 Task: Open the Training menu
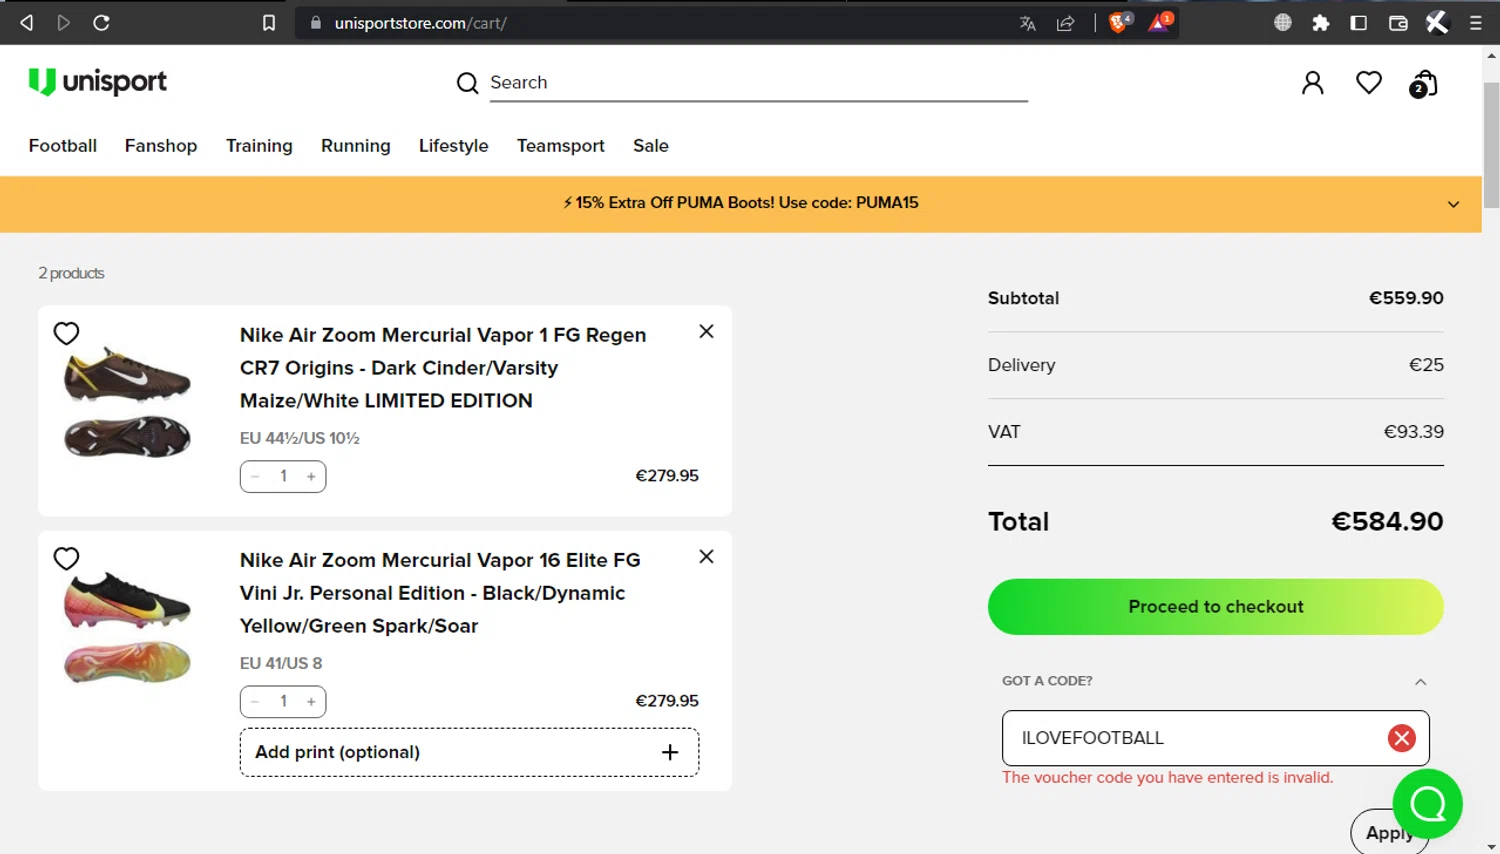pyautogui.click(x=259, y=146)
